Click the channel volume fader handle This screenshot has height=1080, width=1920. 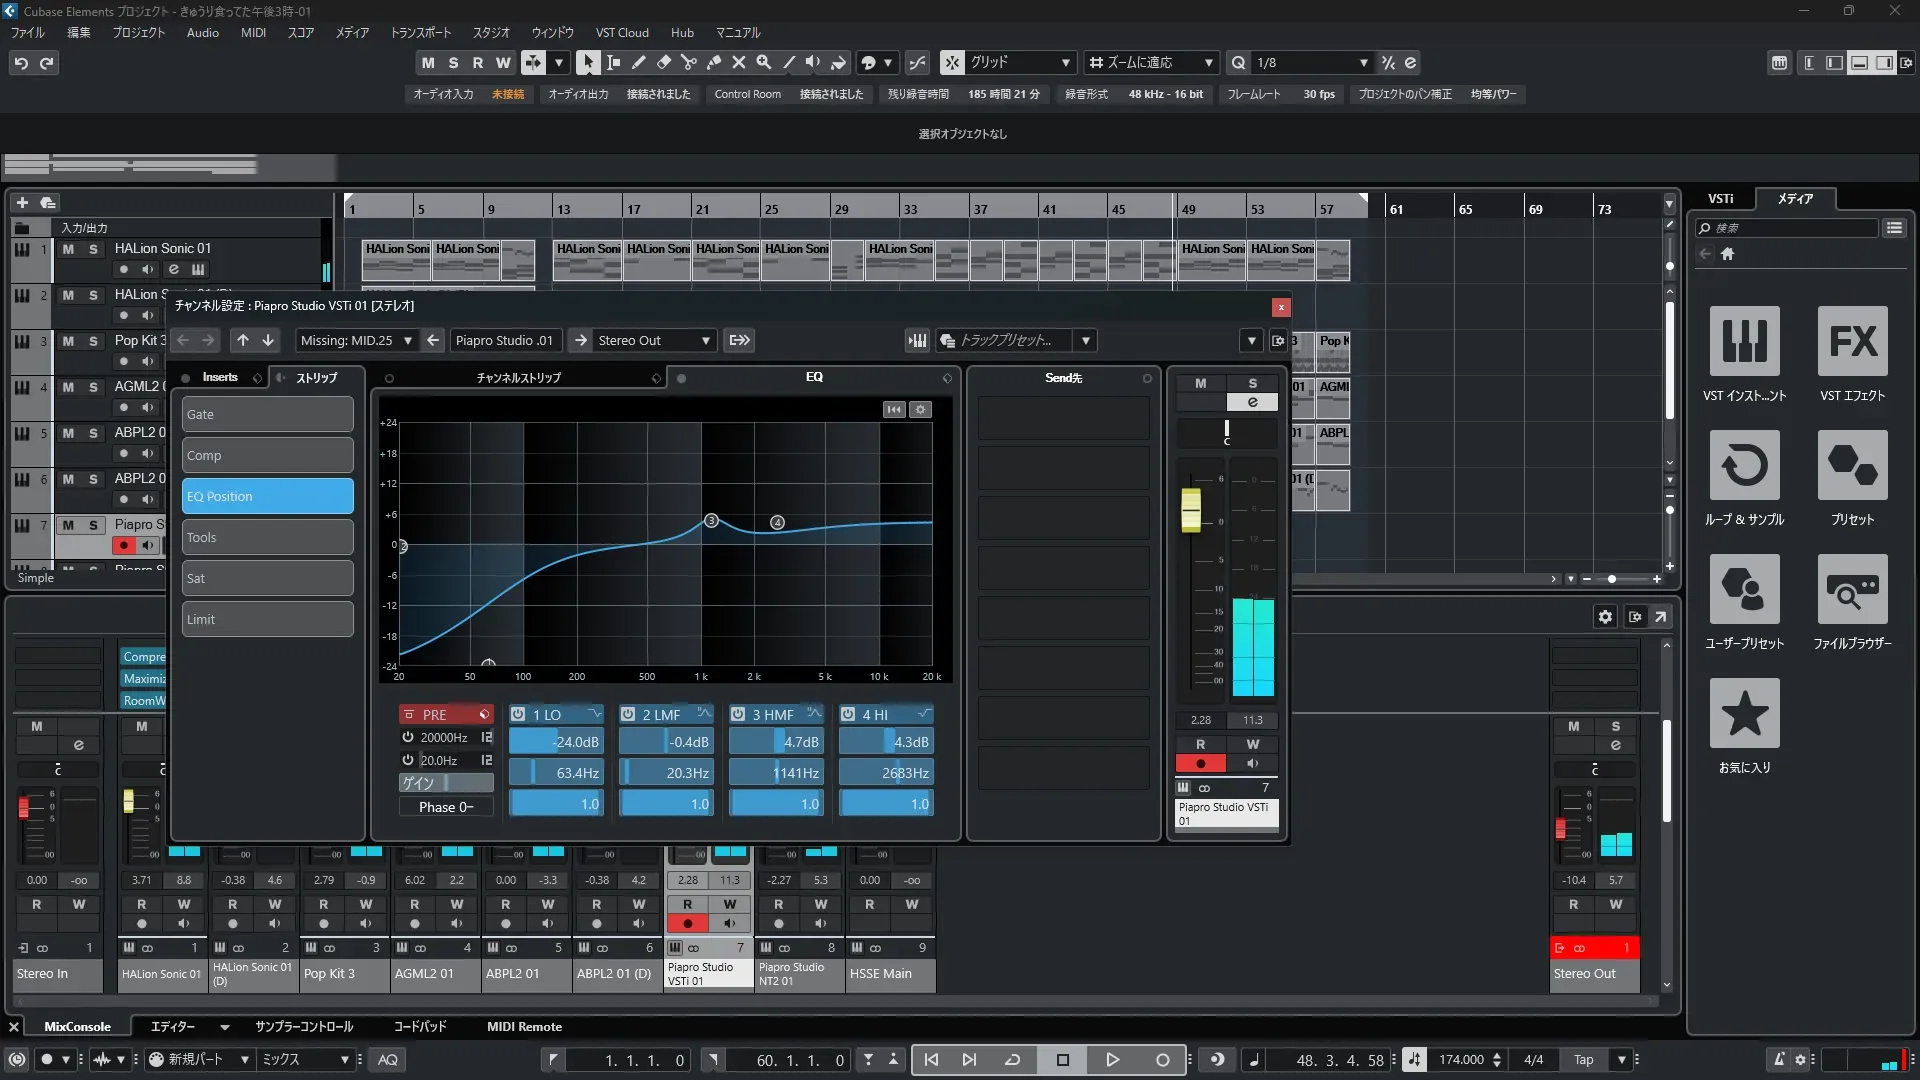click(x=1191, y=510)
